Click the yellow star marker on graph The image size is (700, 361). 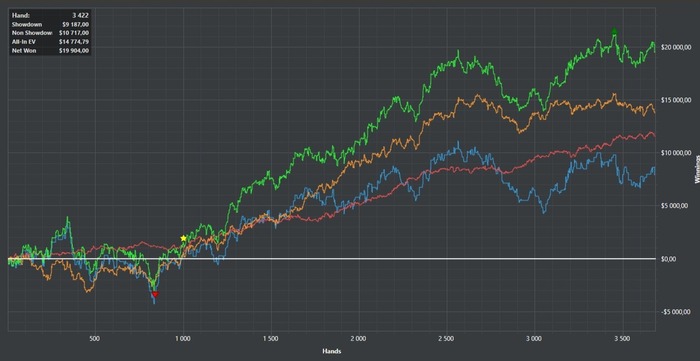click(x=183, y=238)
